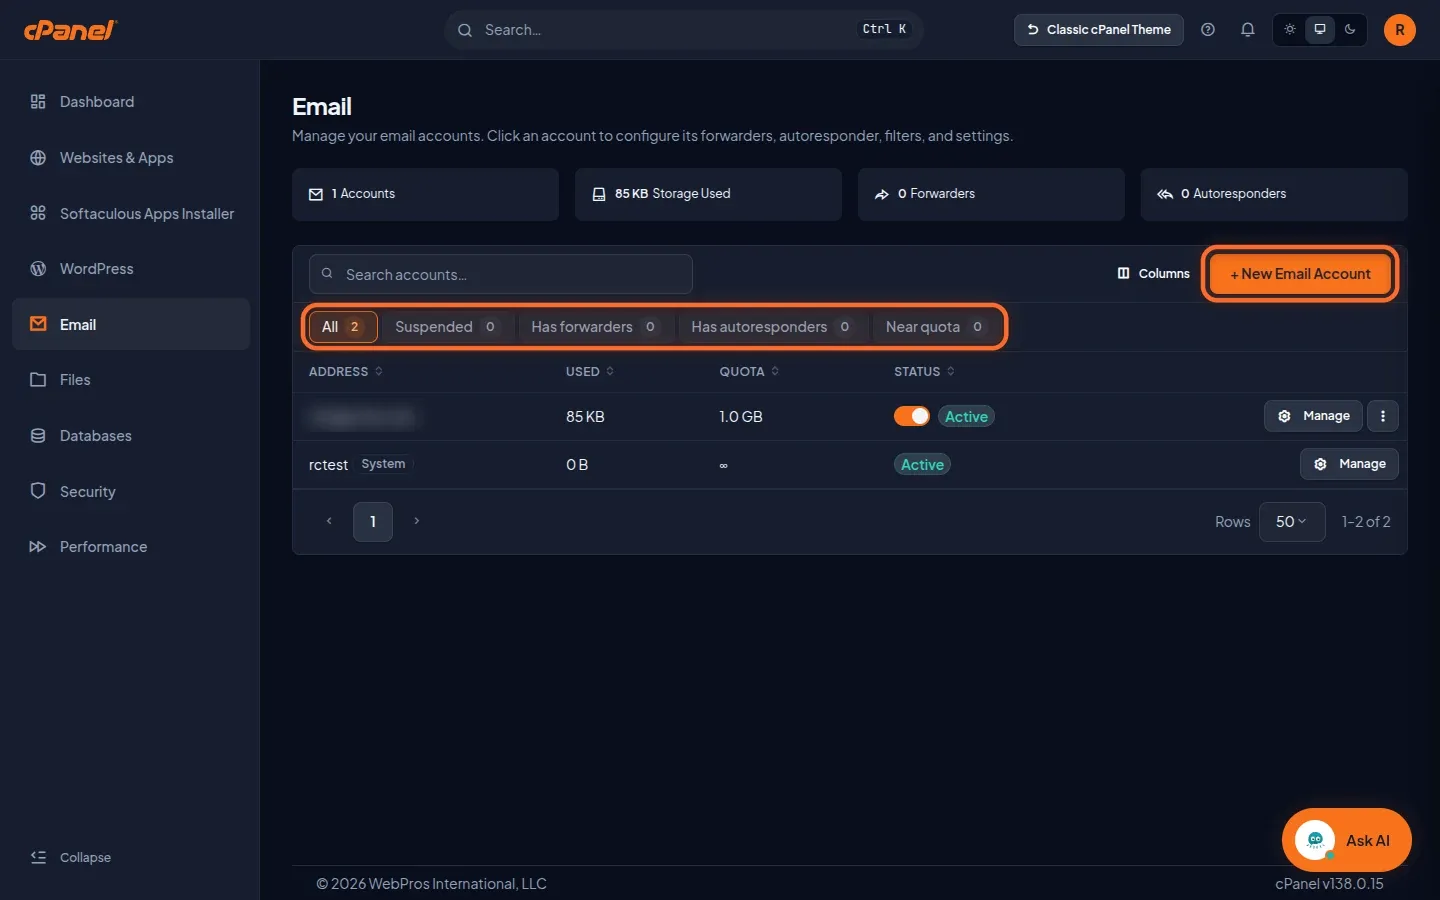Focus the global Search box
This screenshot has height=900, width=1440.
(683, 30)
